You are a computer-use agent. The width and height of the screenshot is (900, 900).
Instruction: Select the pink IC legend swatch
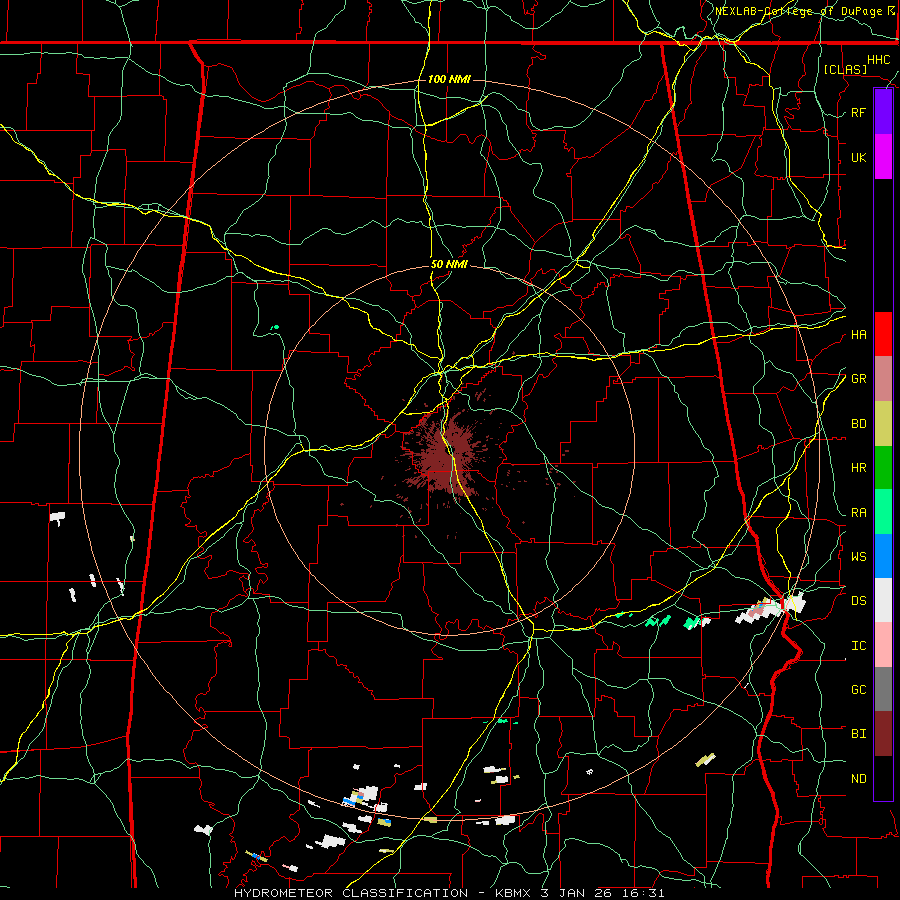click(883, 645)
